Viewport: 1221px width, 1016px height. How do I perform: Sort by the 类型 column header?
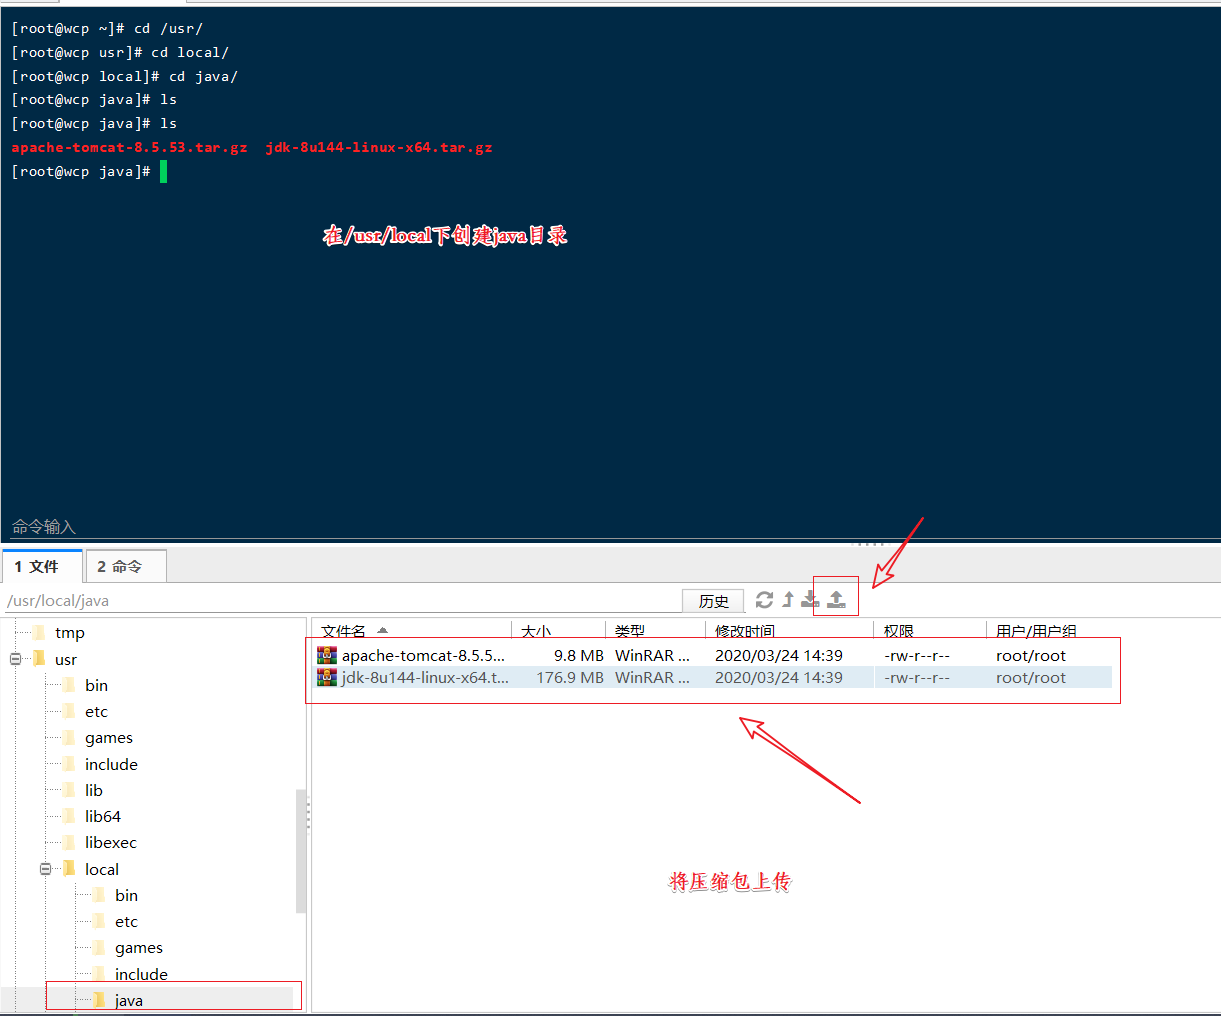[x=655, y=631]
